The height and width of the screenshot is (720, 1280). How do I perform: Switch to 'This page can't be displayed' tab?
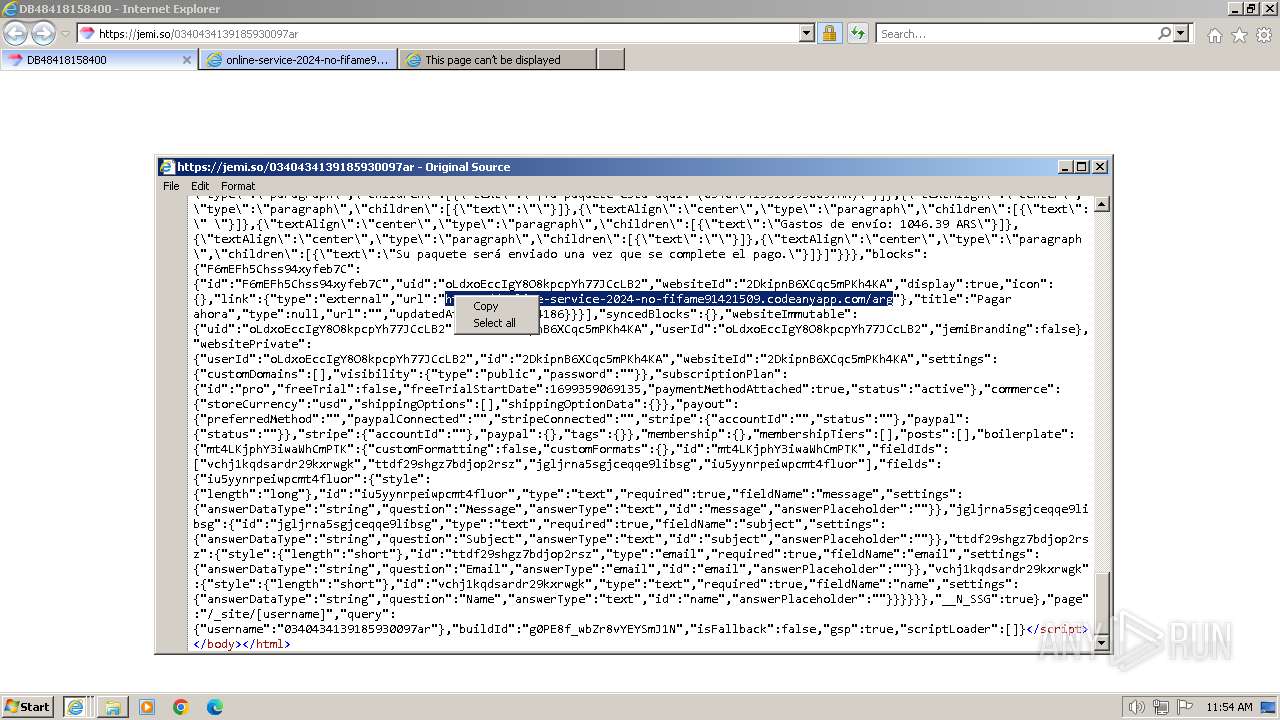tap(497, 59)
